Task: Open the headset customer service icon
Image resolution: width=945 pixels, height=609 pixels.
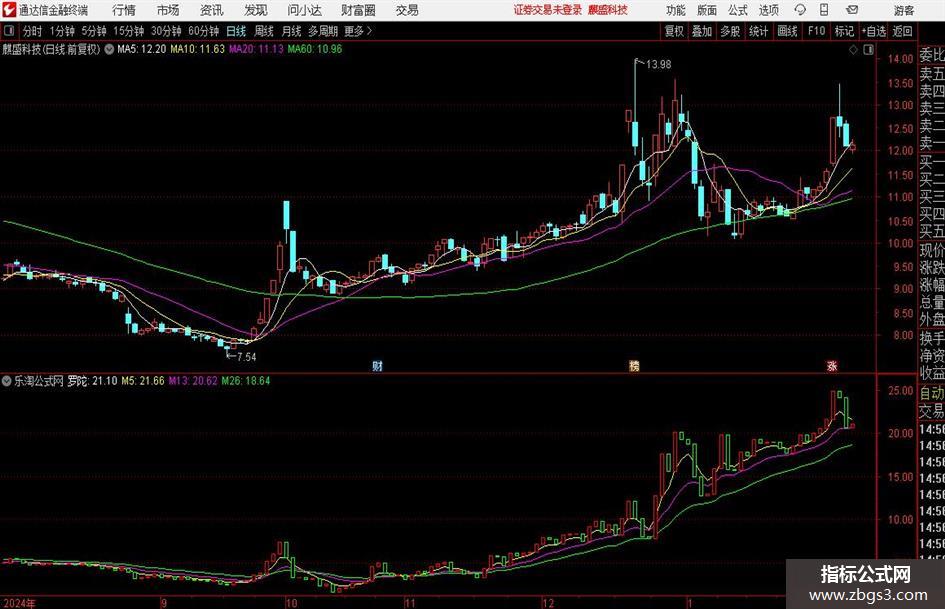Action: [800, 10]
